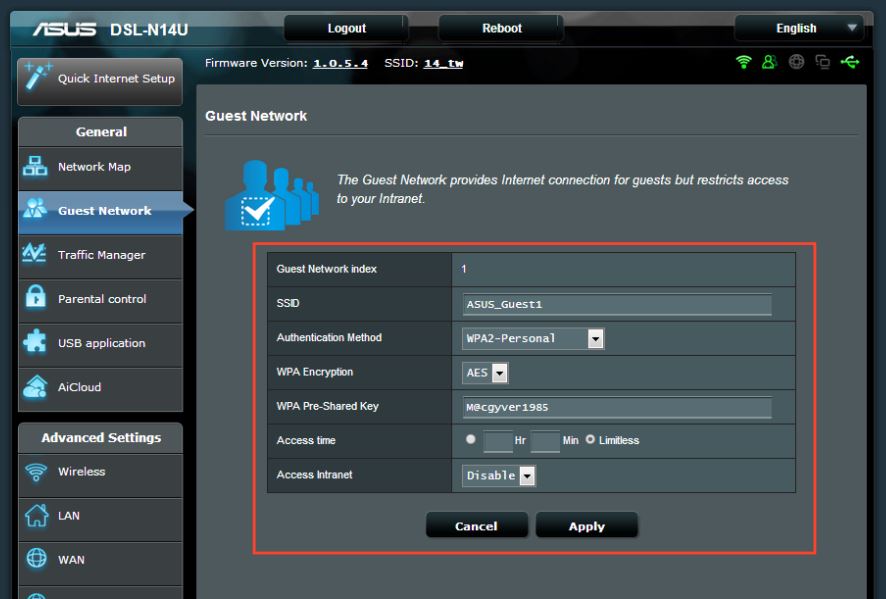This screenshot has width=886, height=599.
Task: Click the SSID field ASUS_Guest1
Action: [617, 305]
